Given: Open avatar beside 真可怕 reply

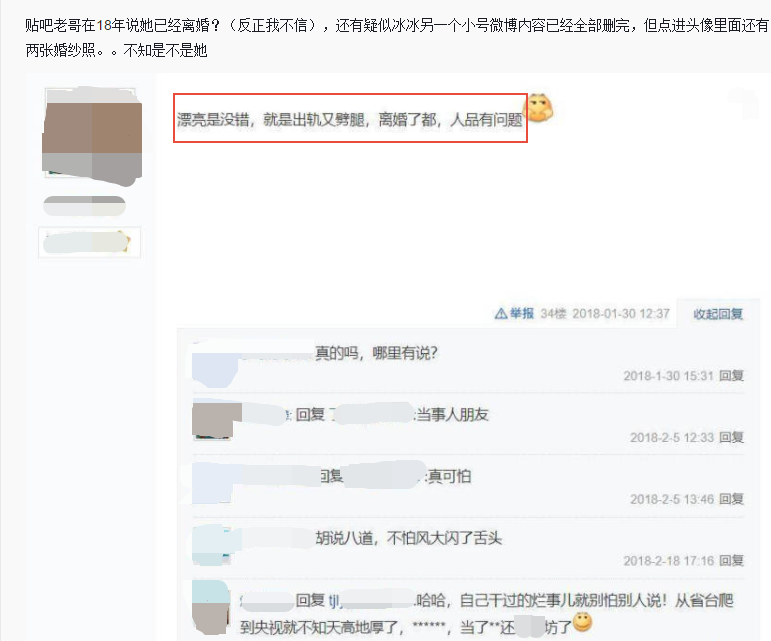Looking at the screenshot, I should 212,483.
